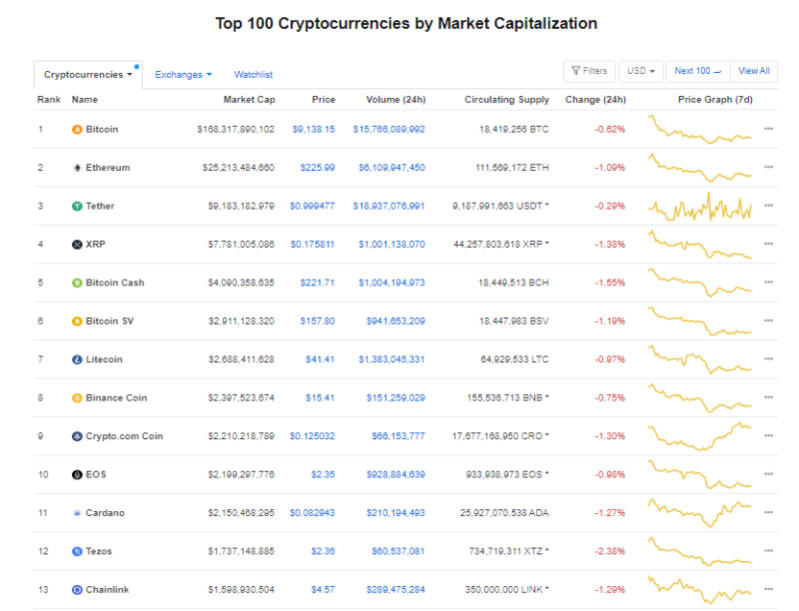Click the Tether logo icon
Screen dimensions: 799x611
tap(77, 206)
